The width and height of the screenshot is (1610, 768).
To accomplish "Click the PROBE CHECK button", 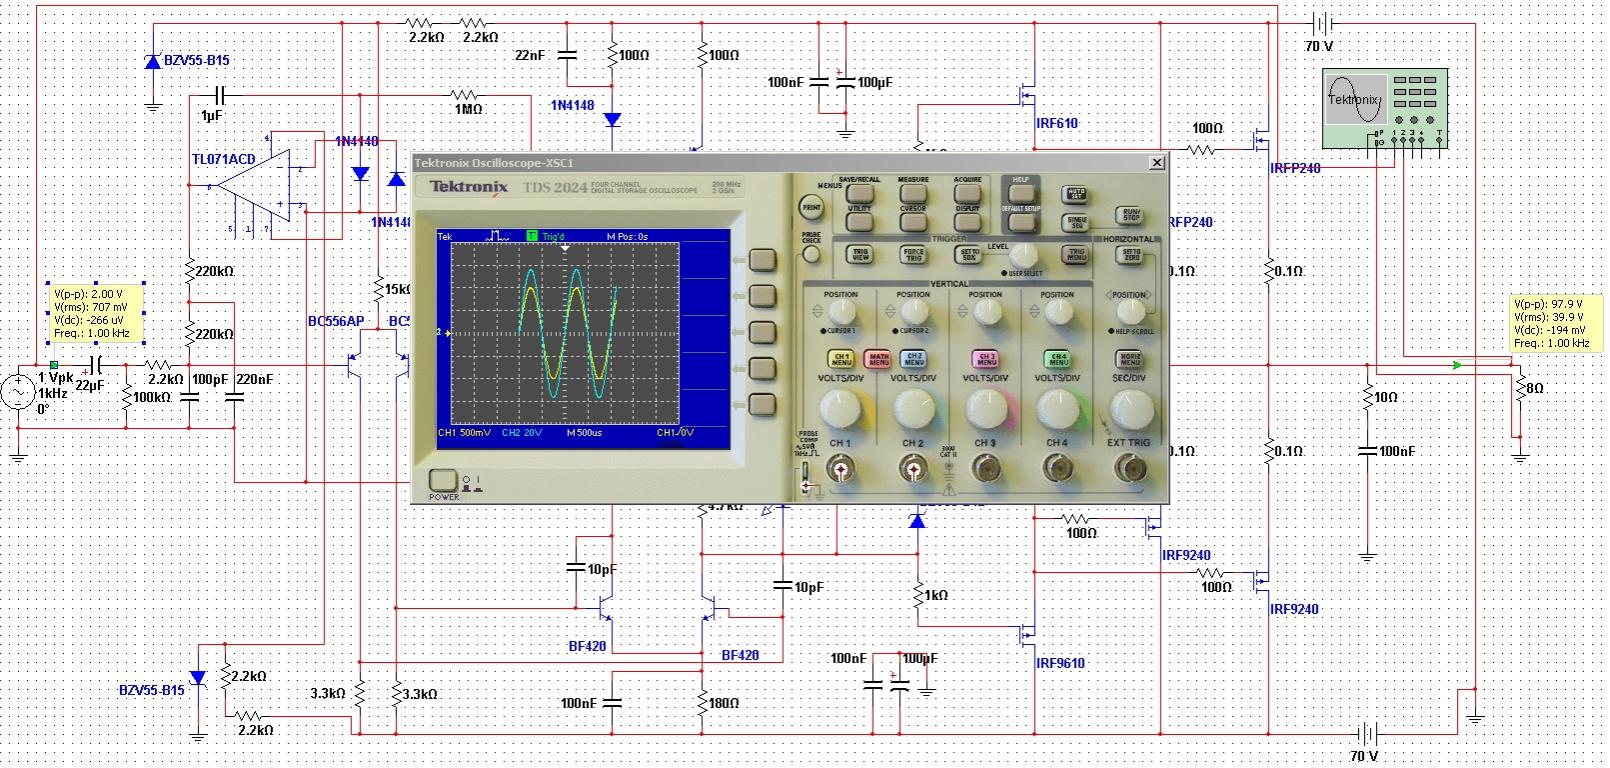I will tap(811, 254).
